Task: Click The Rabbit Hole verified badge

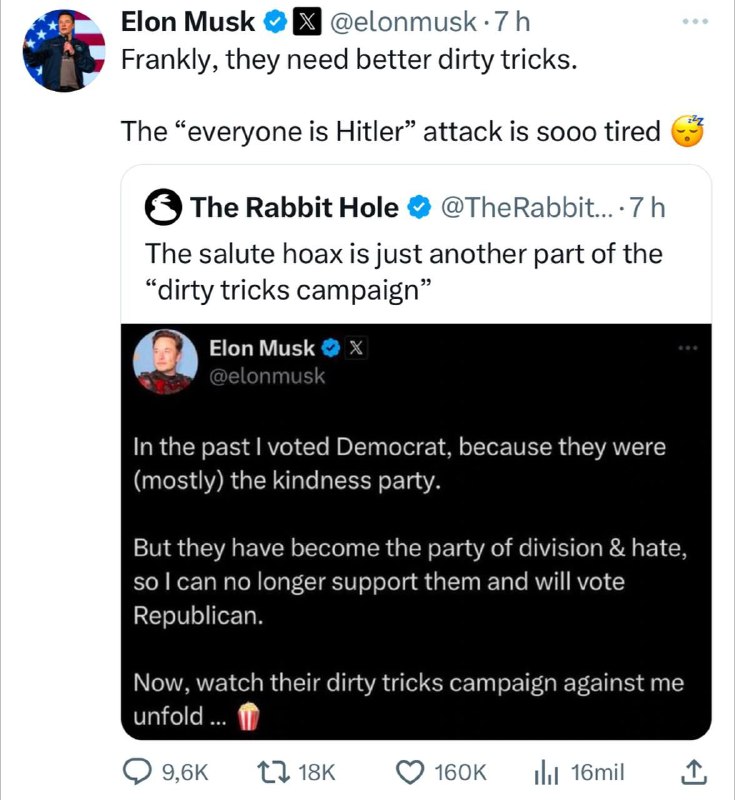Action: coord(420,208)
